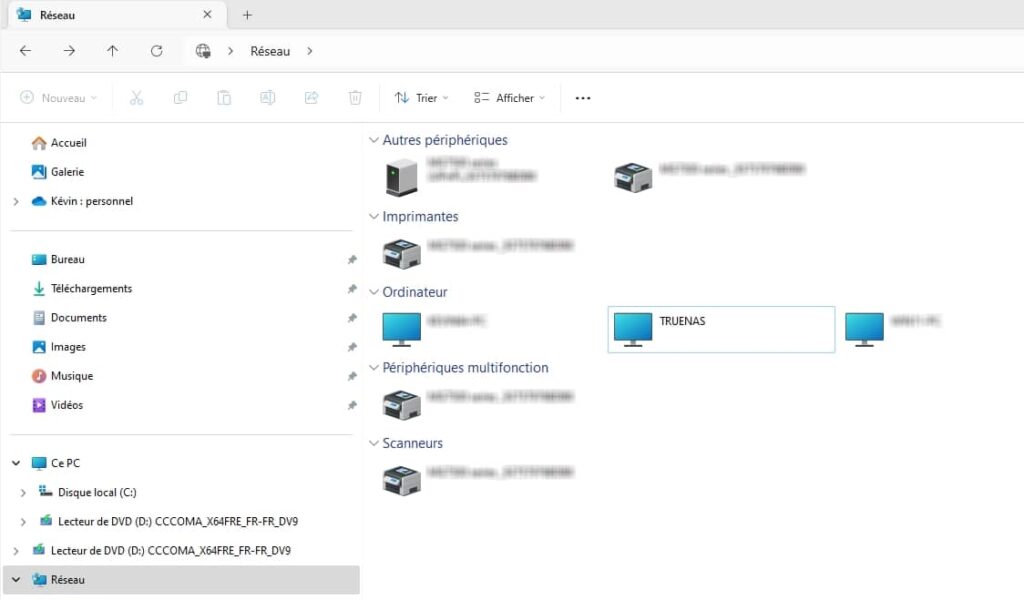Click the Share icon on the toolbar

(x=311, y=97)
